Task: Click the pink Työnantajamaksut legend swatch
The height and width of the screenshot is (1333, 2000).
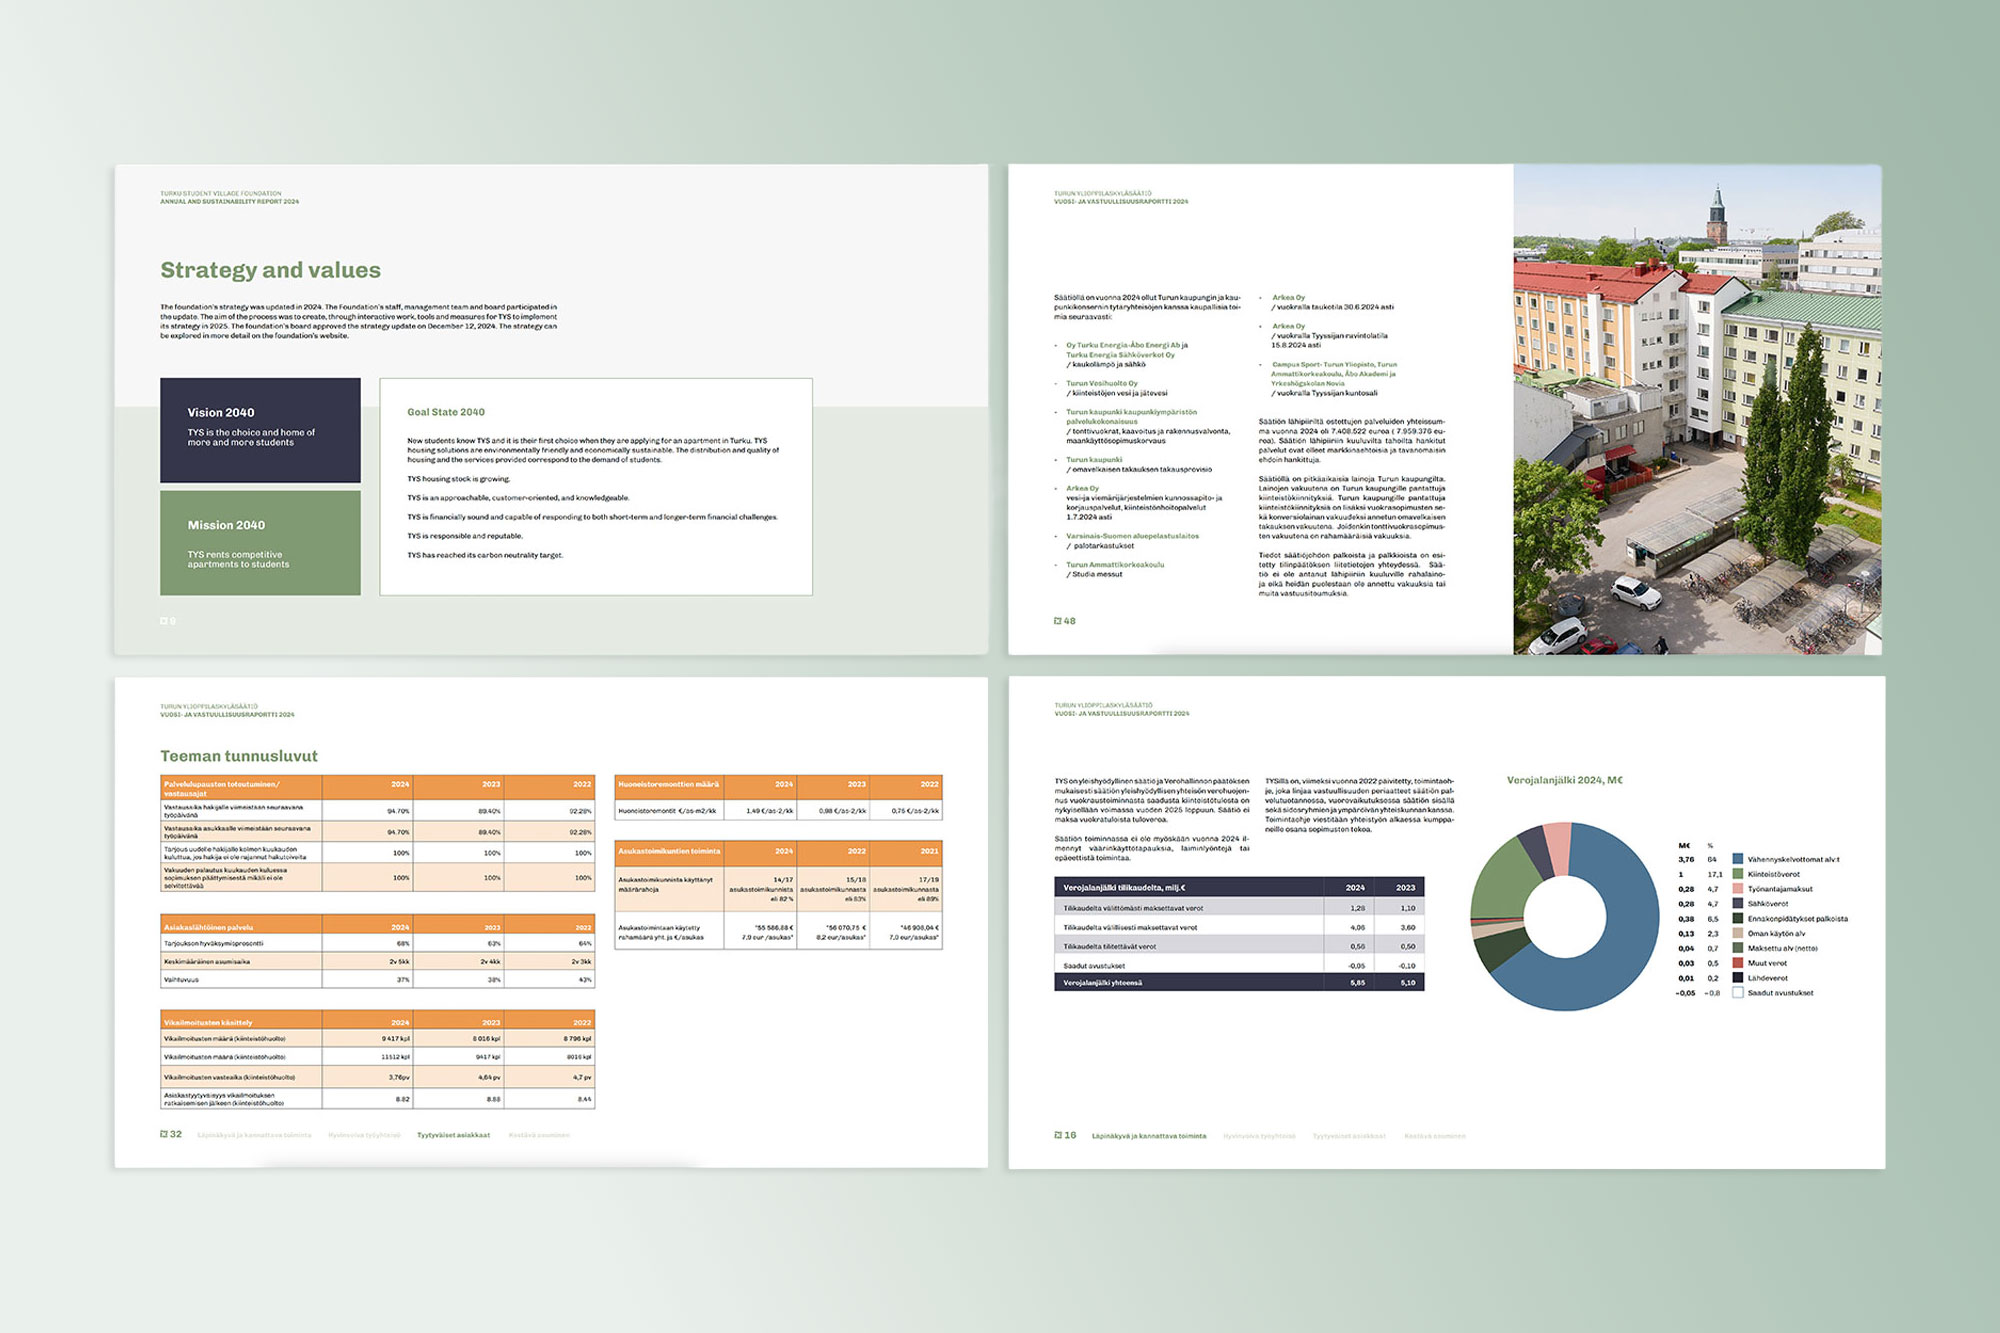Action: (x=1738, y=889)
